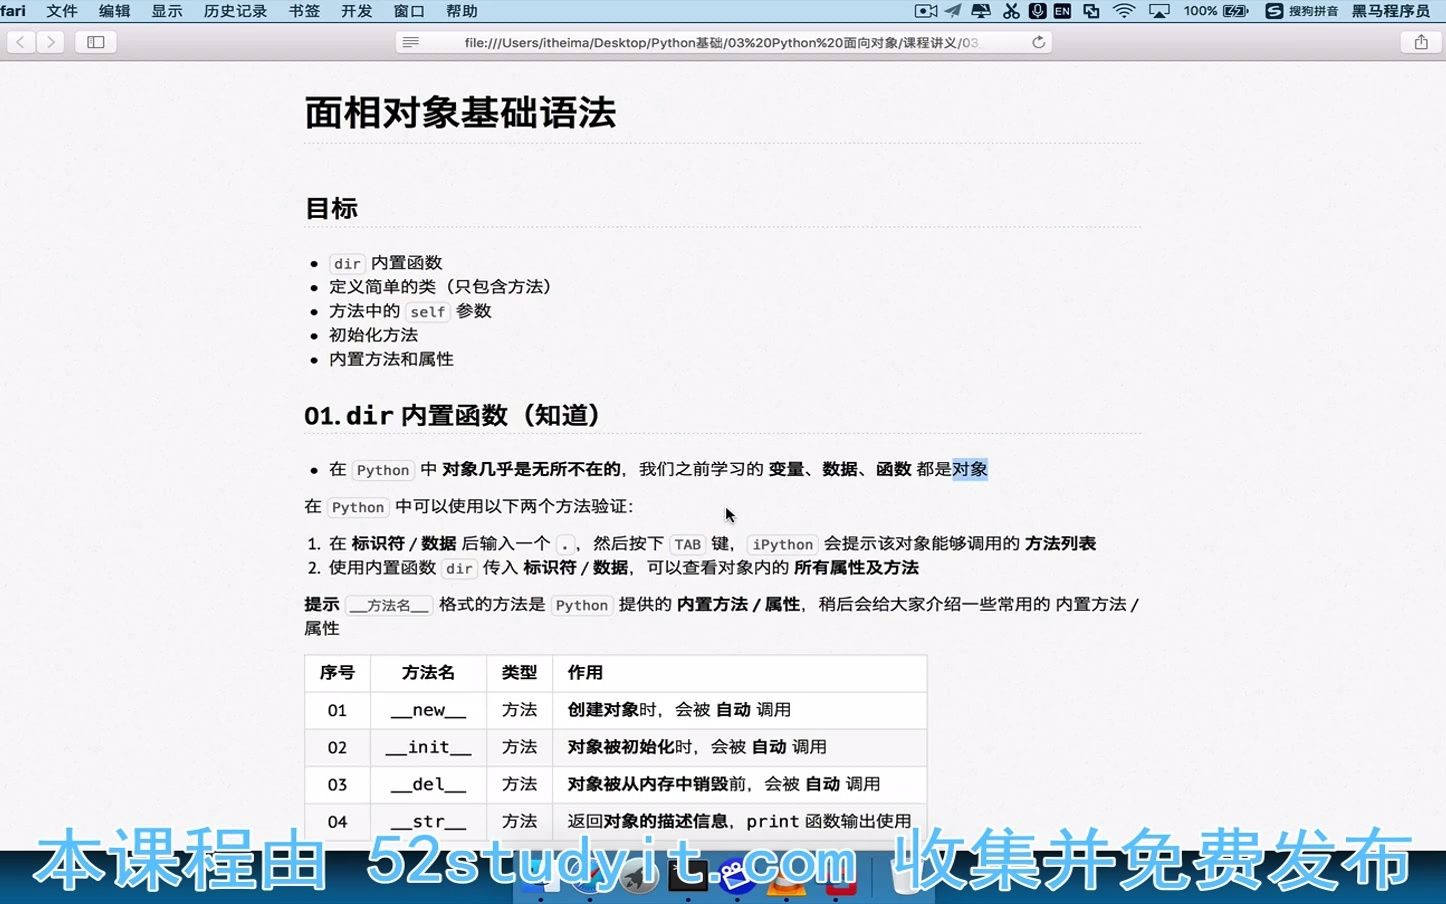Open the screen mirroring AirPlay icon
The height and width of the screenshot is (904, 1446).
click(x=1159, y=12)
